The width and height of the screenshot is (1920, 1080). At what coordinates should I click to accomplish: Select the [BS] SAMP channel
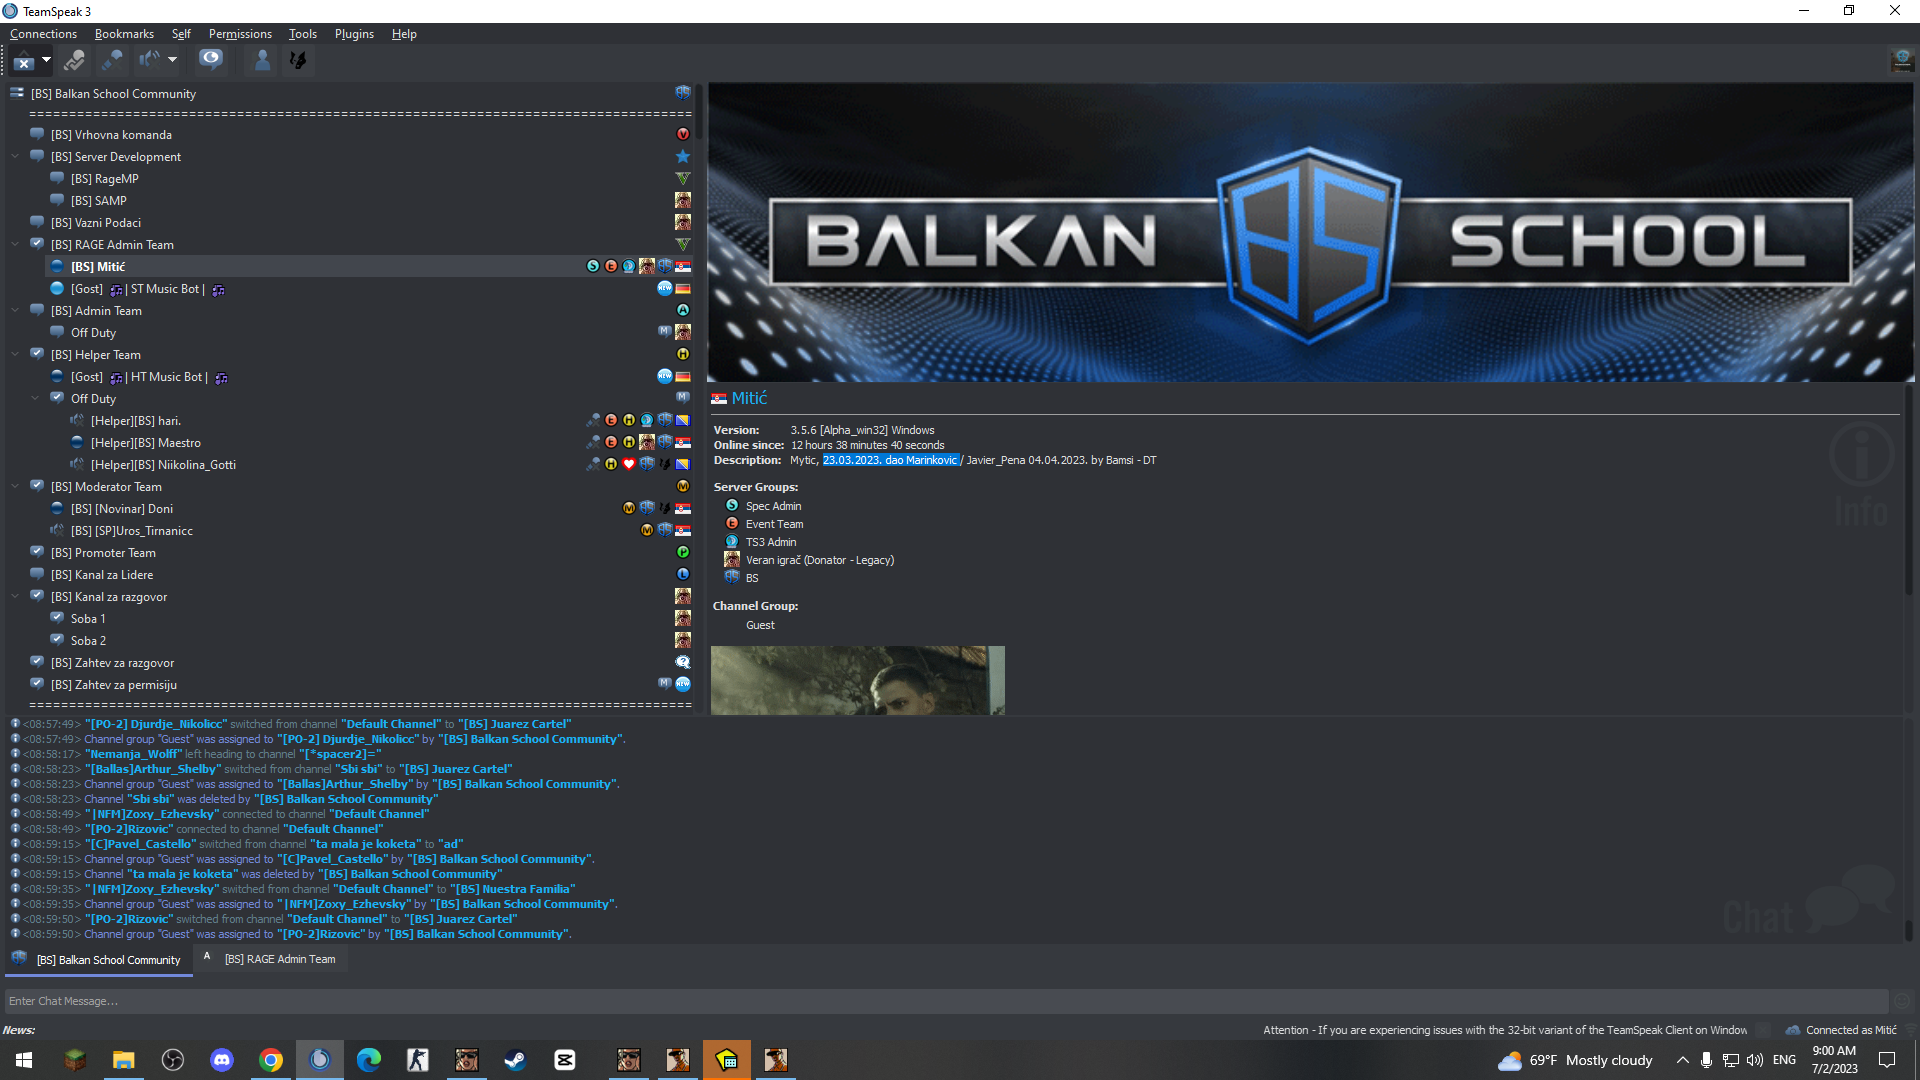click(98, 200)
